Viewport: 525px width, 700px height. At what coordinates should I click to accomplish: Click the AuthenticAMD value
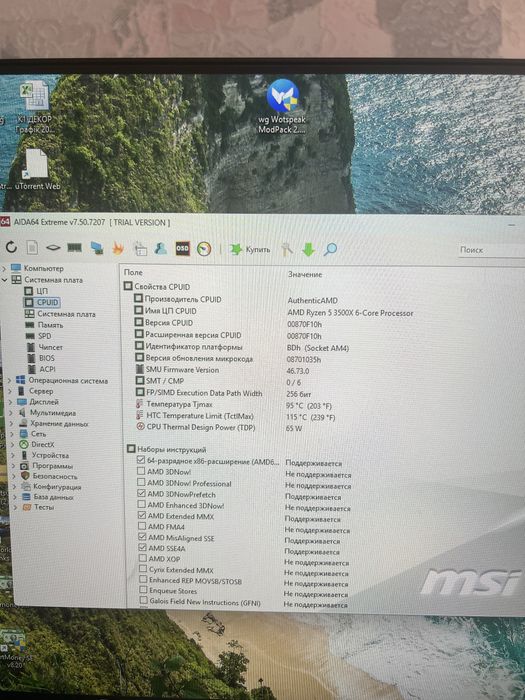point(312,300)
